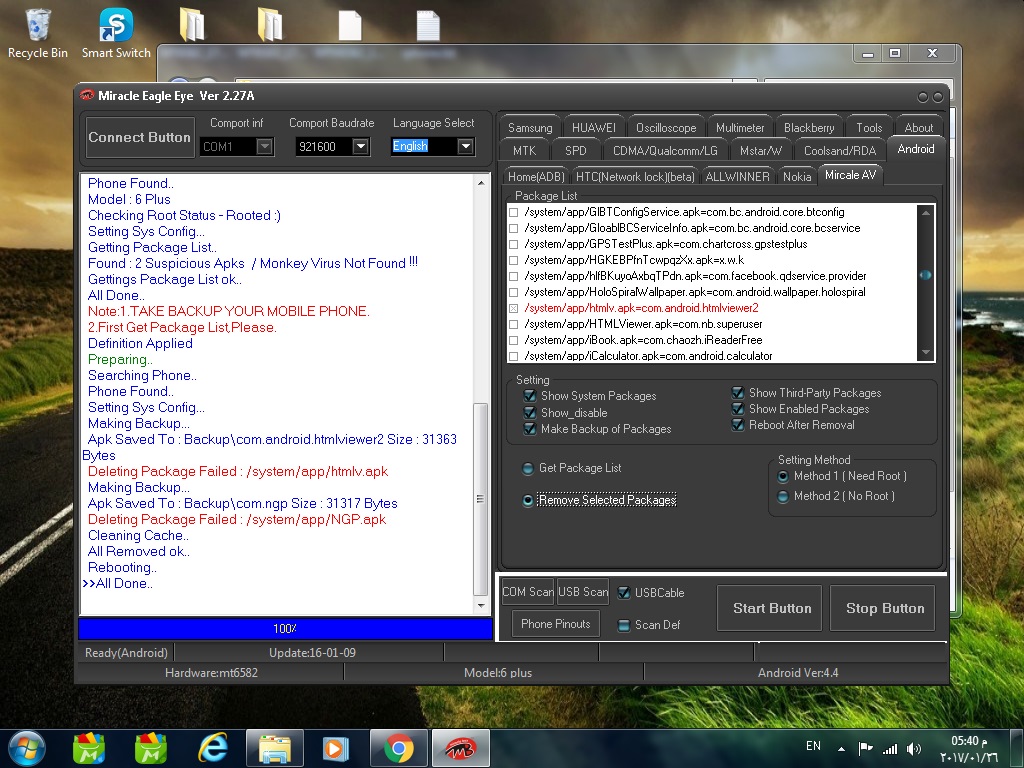The height and width of the screenshot is (768, 1024).
Task: Check the iBook.apk package checkbox
Action: tap(513, 340)
